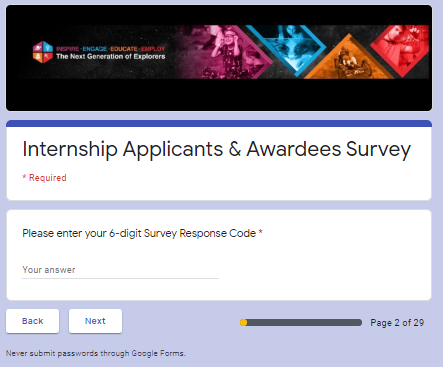Click the black area of the header banner
Image resolution: width=443 pixels, height=367 pixels.
(219, 95)
